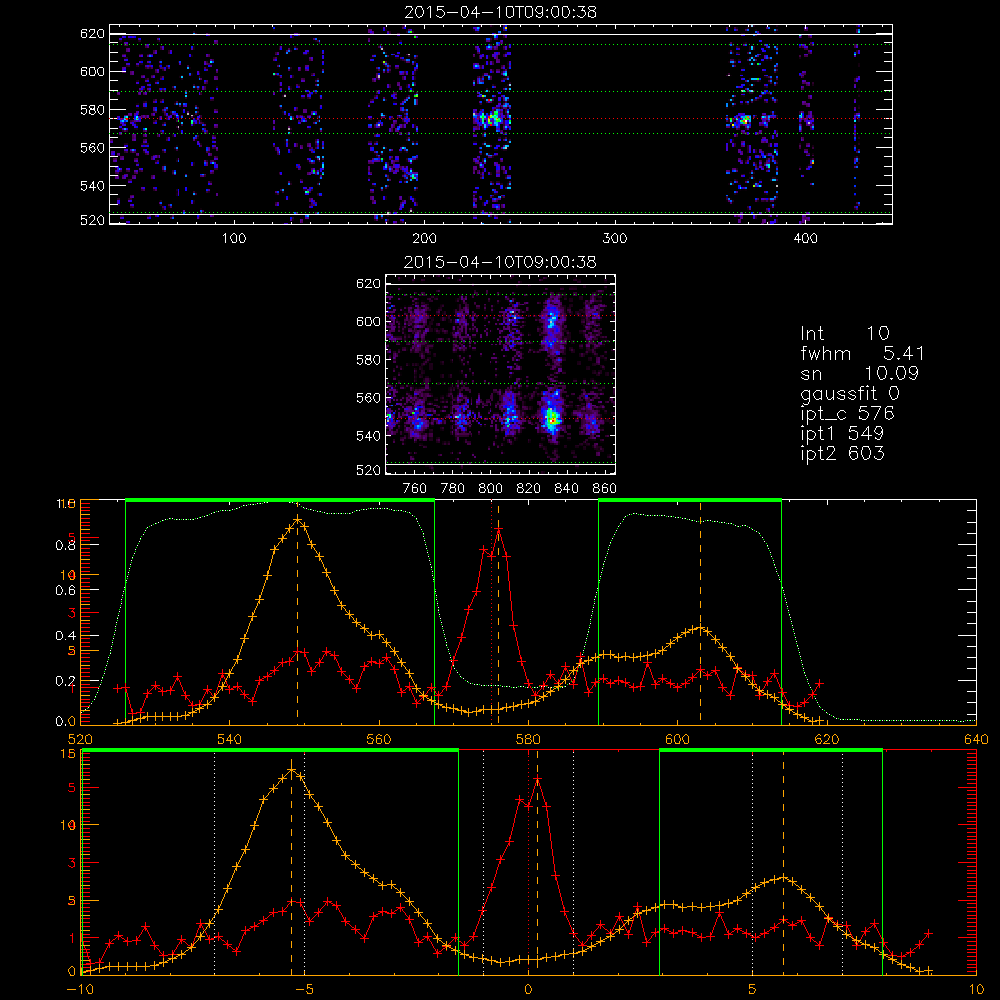Click the red curve's central peak in the upper profile plot
This screenshot has height=1000, width=1000.
[x=499, y=529]
